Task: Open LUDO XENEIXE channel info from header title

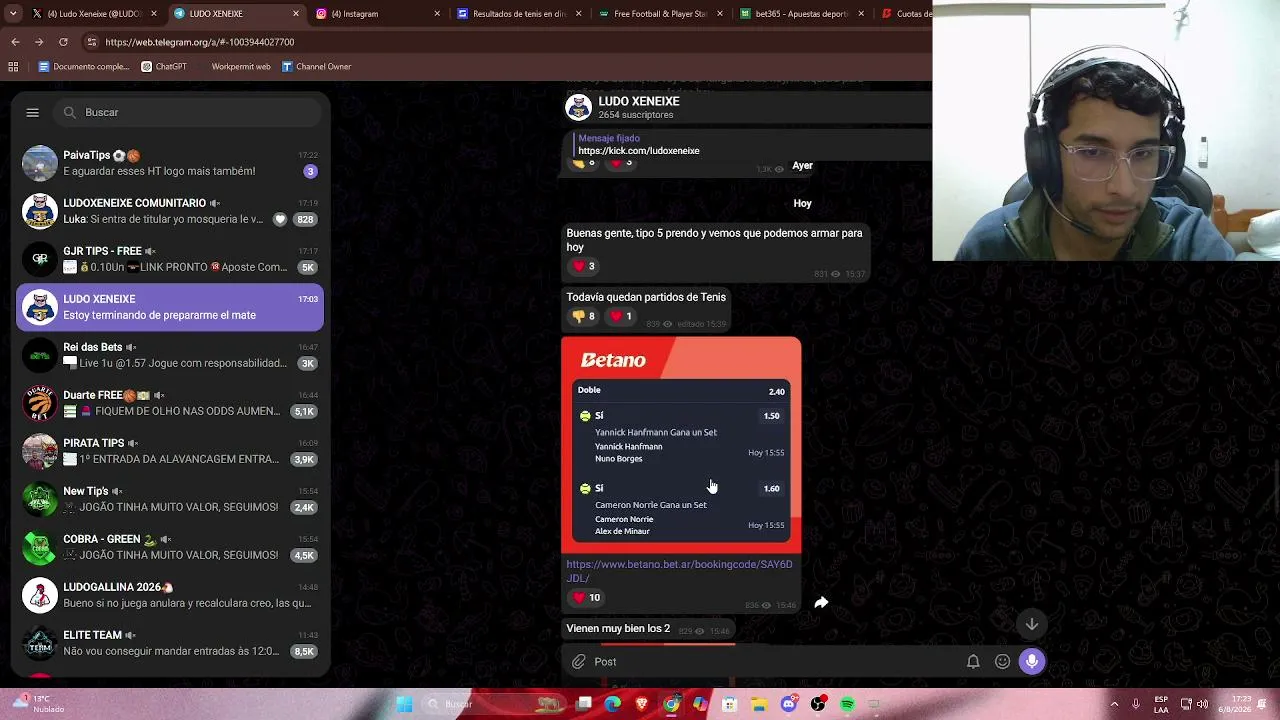Action: 638,101
